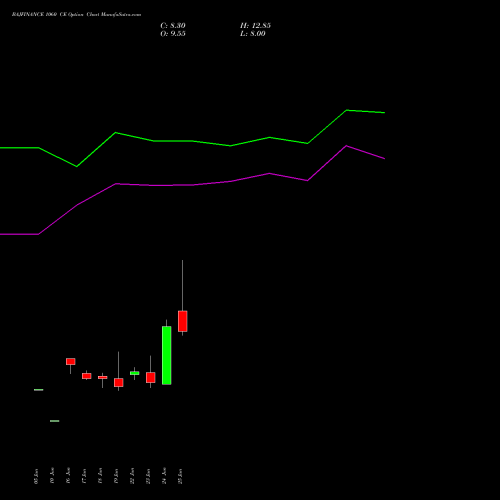Viewport: 500px width, 500px height.
Task: Click the open value "O: 9.55"
Action: point(173,34)
